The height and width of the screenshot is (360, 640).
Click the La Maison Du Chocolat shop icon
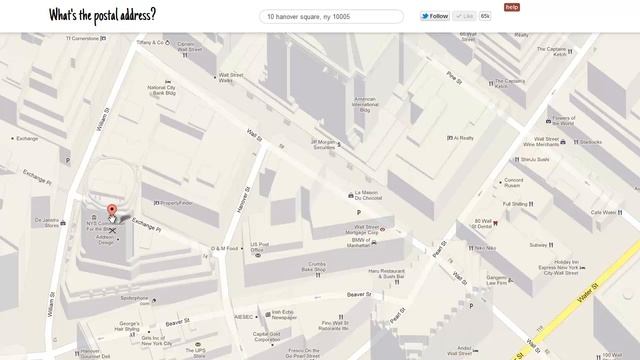click(x=351, y=196)
